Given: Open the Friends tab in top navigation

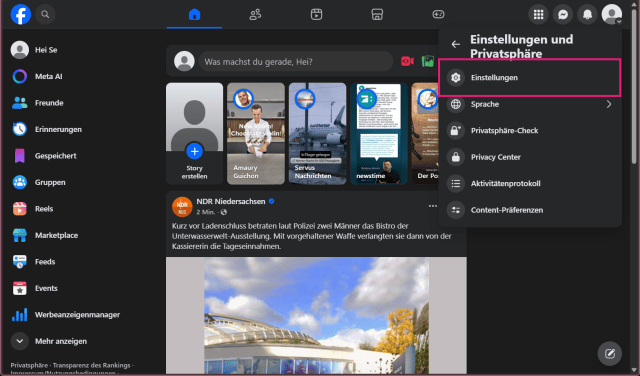Looking at the screenshot, I should (x=255, y=15).
